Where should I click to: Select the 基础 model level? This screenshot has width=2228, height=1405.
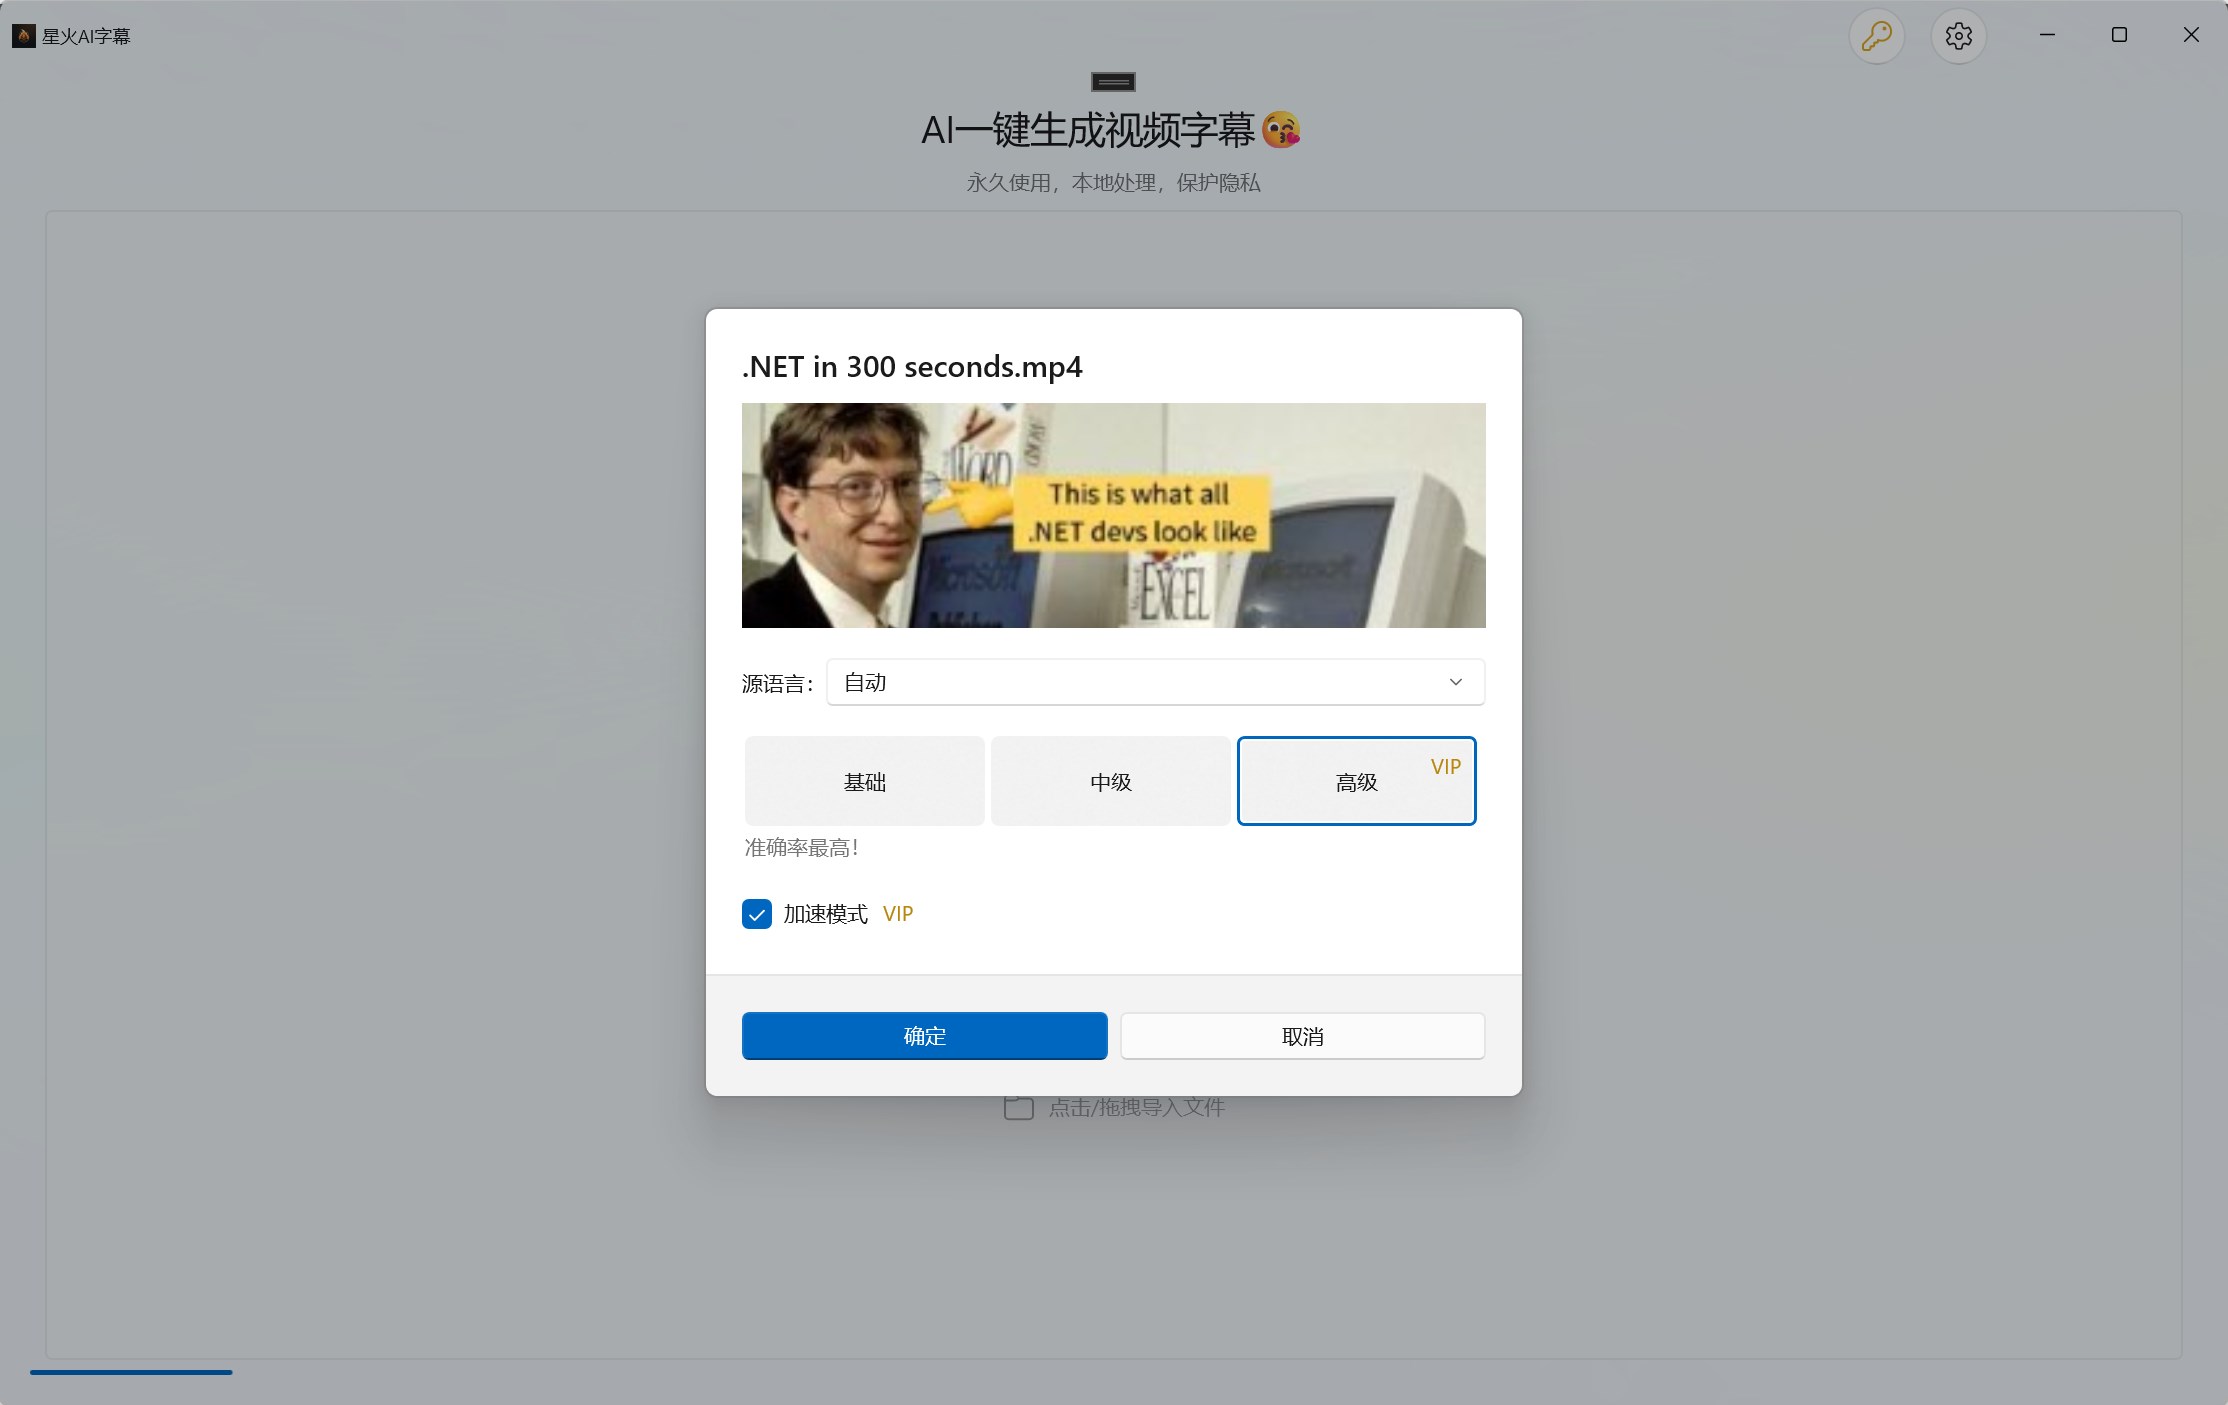point(865,781)
